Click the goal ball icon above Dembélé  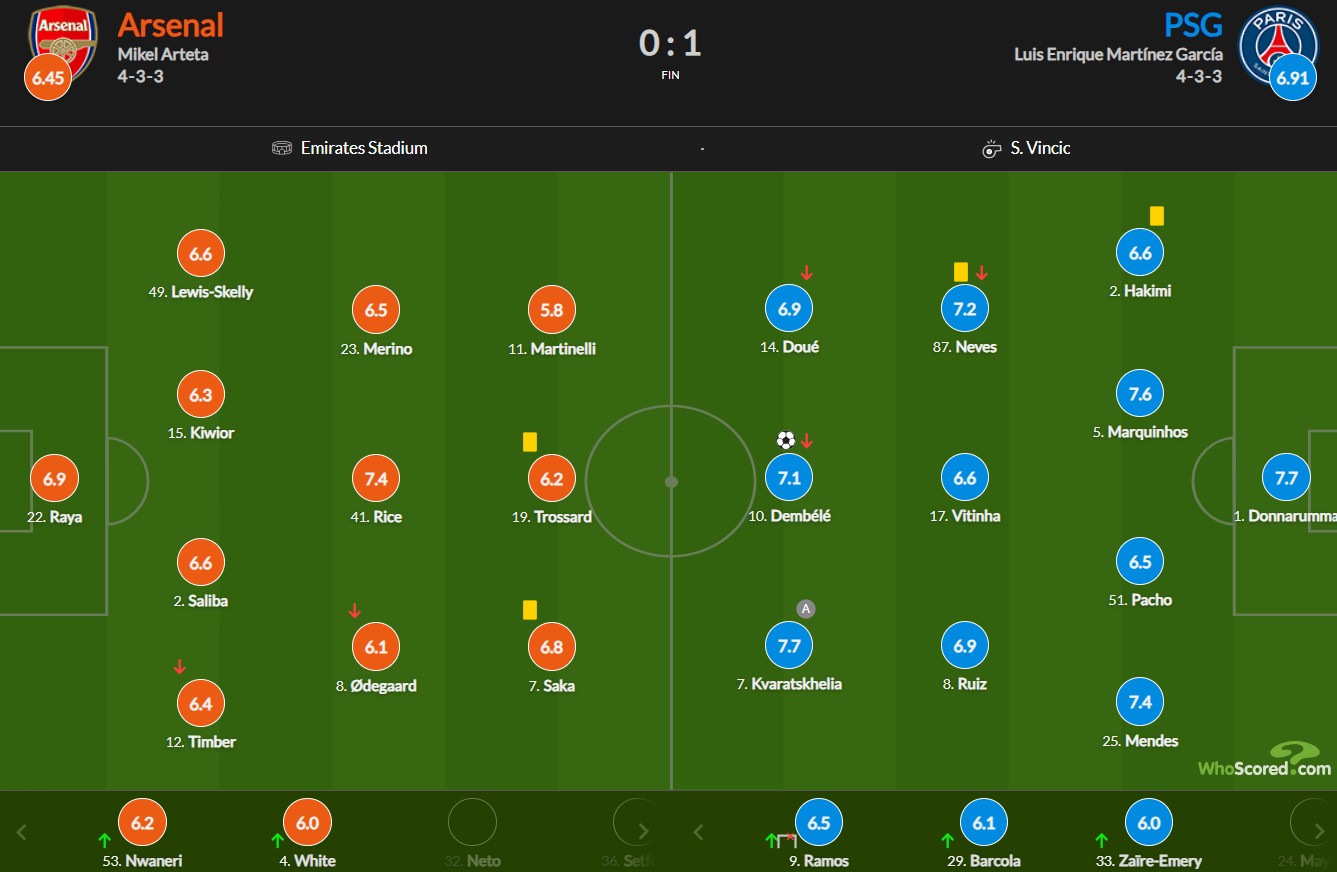(x=786, y=440)
